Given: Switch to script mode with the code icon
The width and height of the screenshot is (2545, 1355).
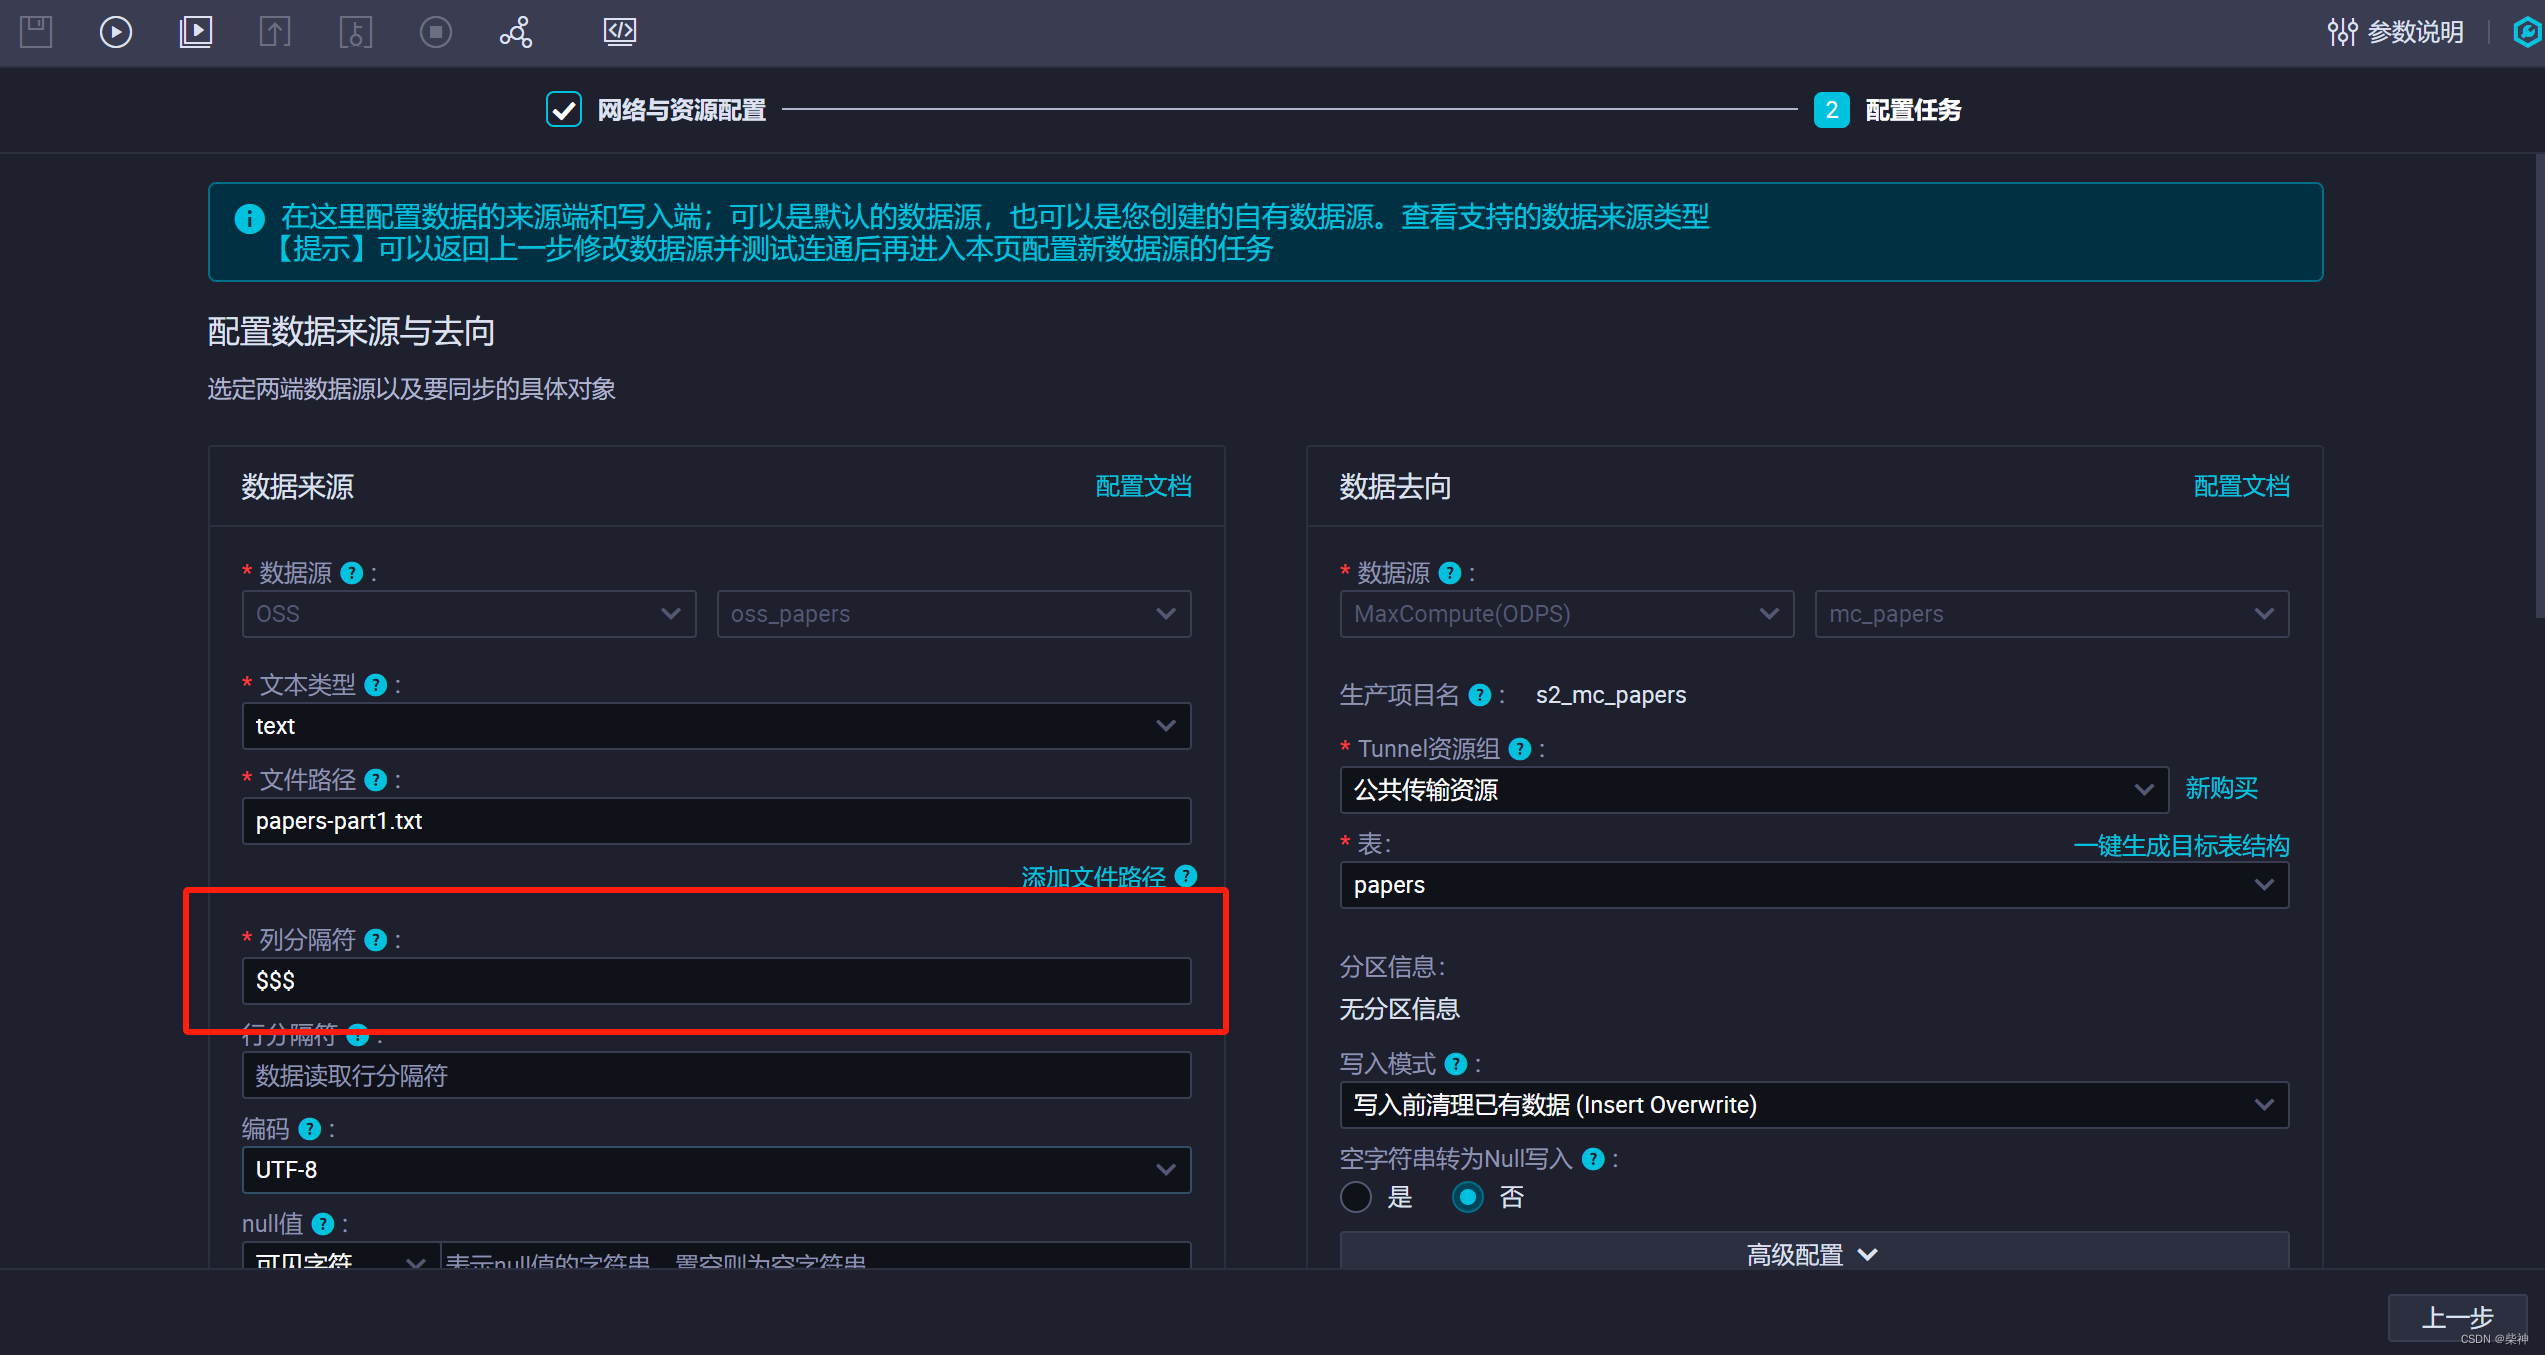Looking at the screenshot, I should coord(620,32).
